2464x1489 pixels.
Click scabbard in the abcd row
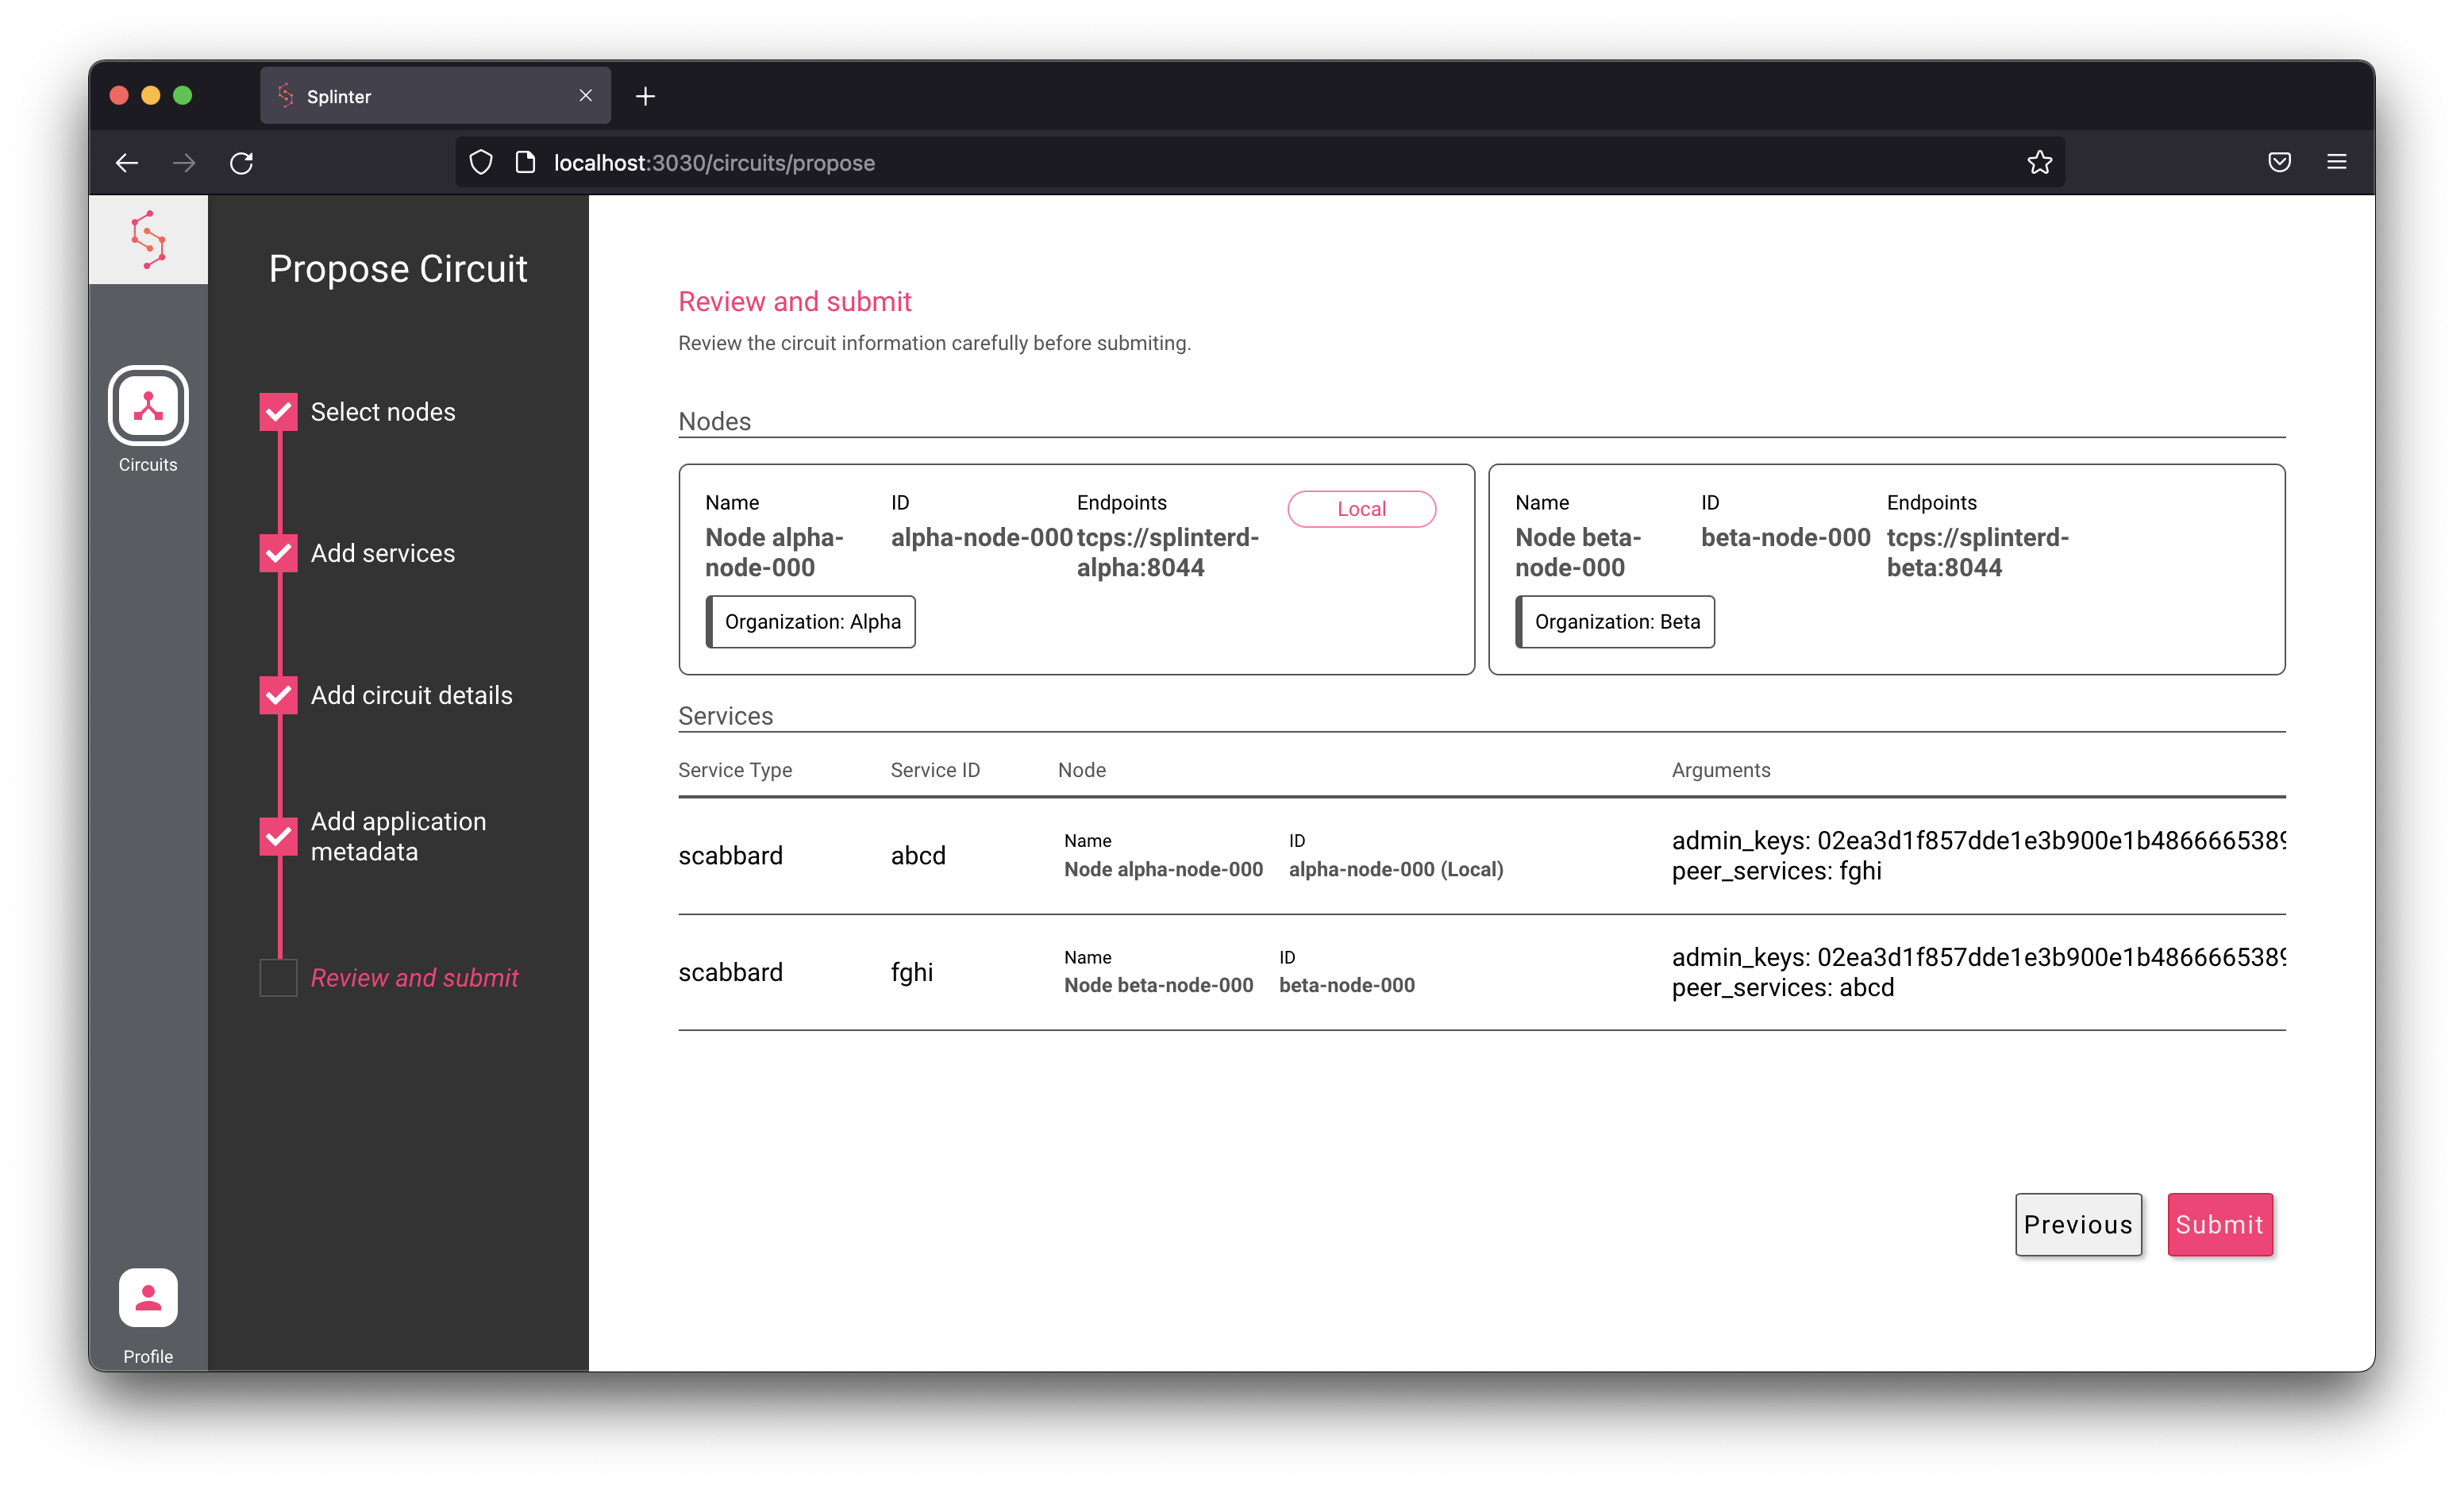731,856
